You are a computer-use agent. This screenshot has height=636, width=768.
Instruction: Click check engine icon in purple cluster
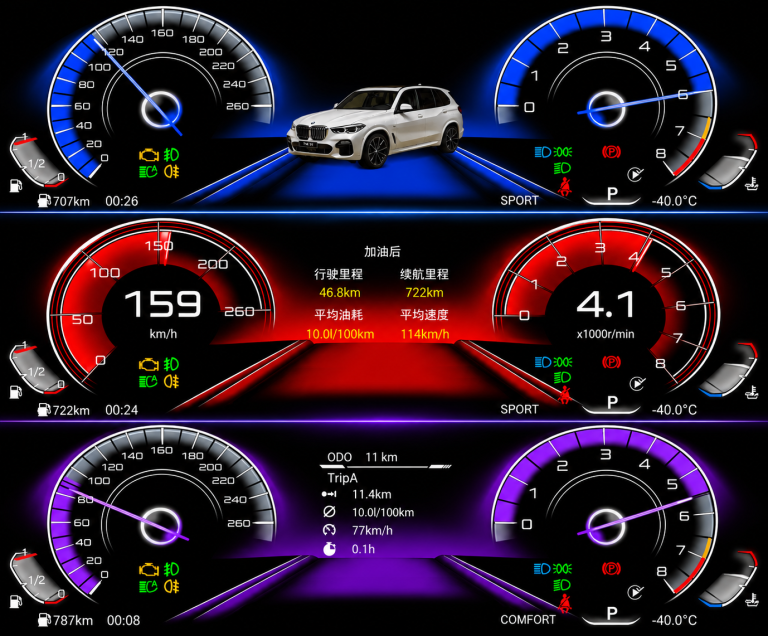coord(149,569)
